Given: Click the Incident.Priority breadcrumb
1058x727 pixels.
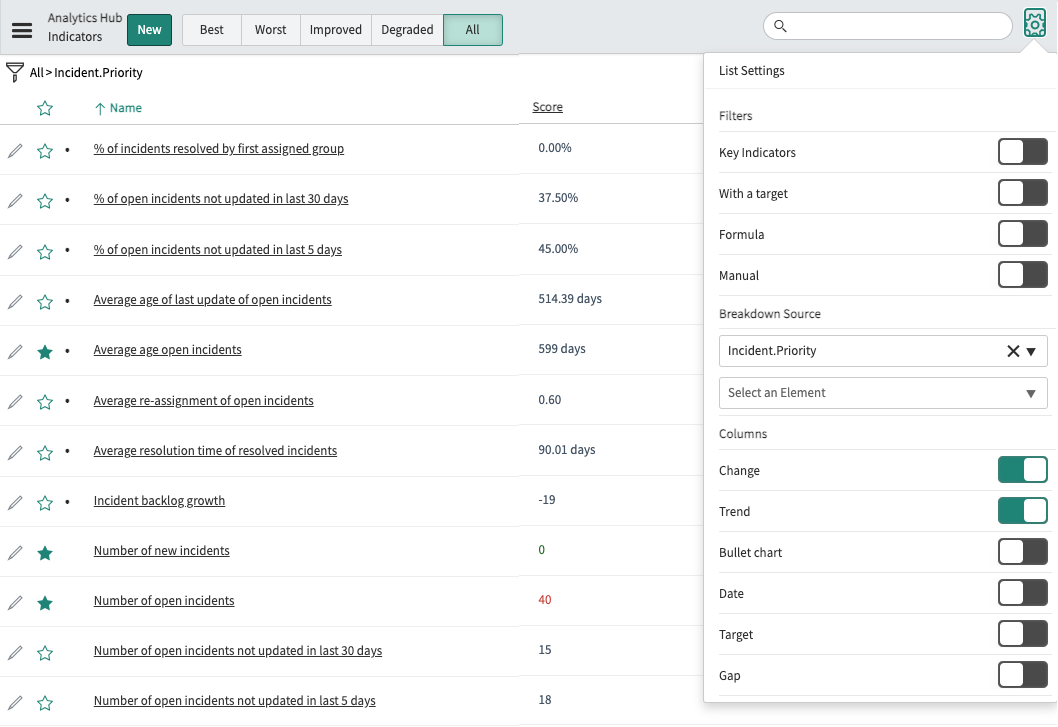Looking at the screenshot, I should tap(99, 72).
